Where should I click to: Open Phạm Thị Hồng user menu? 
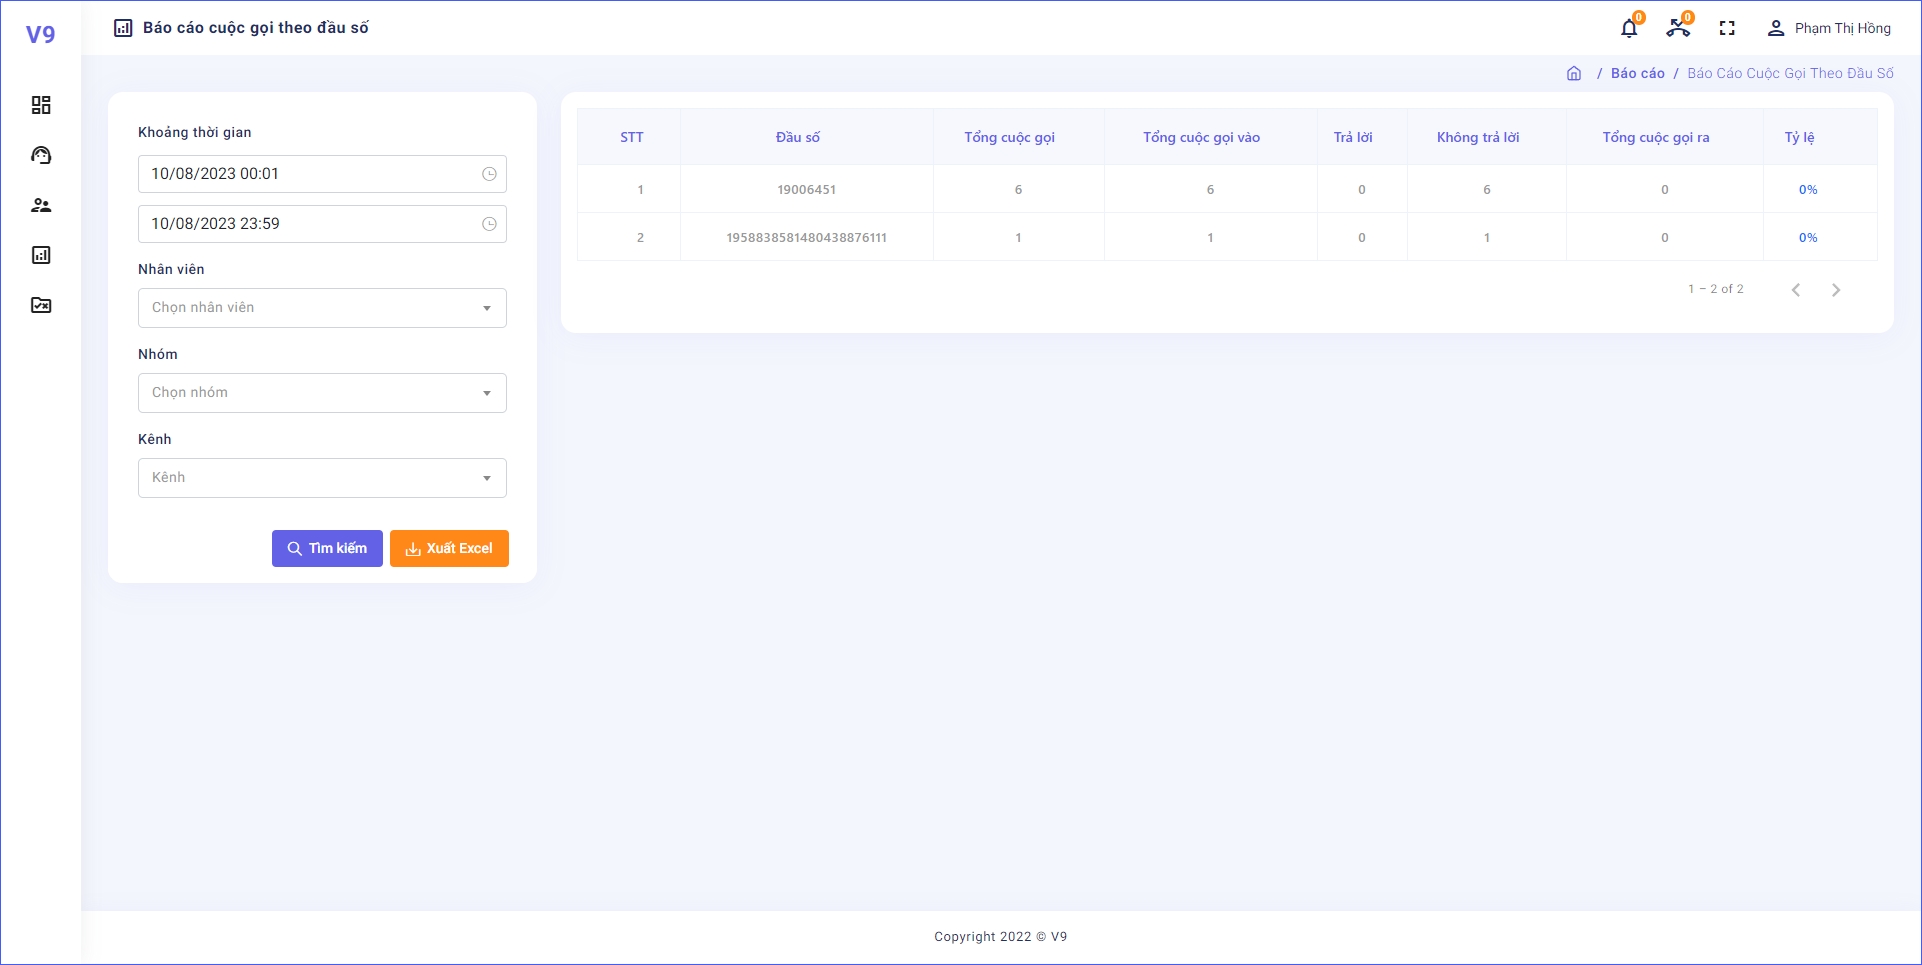coord(1829,28)
